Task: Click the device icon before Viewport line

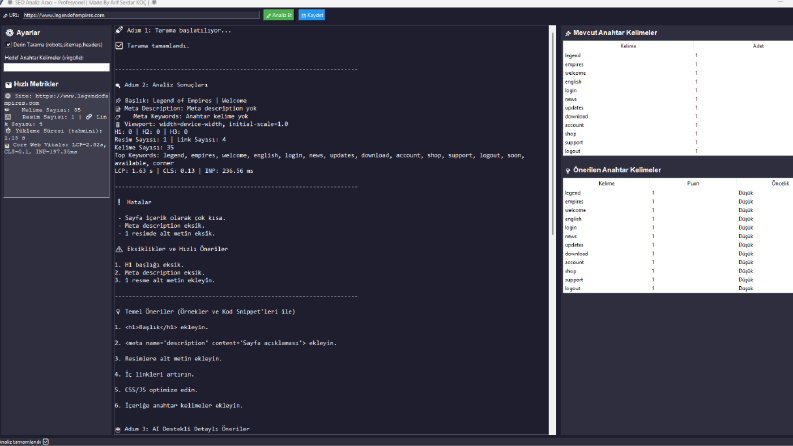Action: pyautogui.click(x=118, y=124)
